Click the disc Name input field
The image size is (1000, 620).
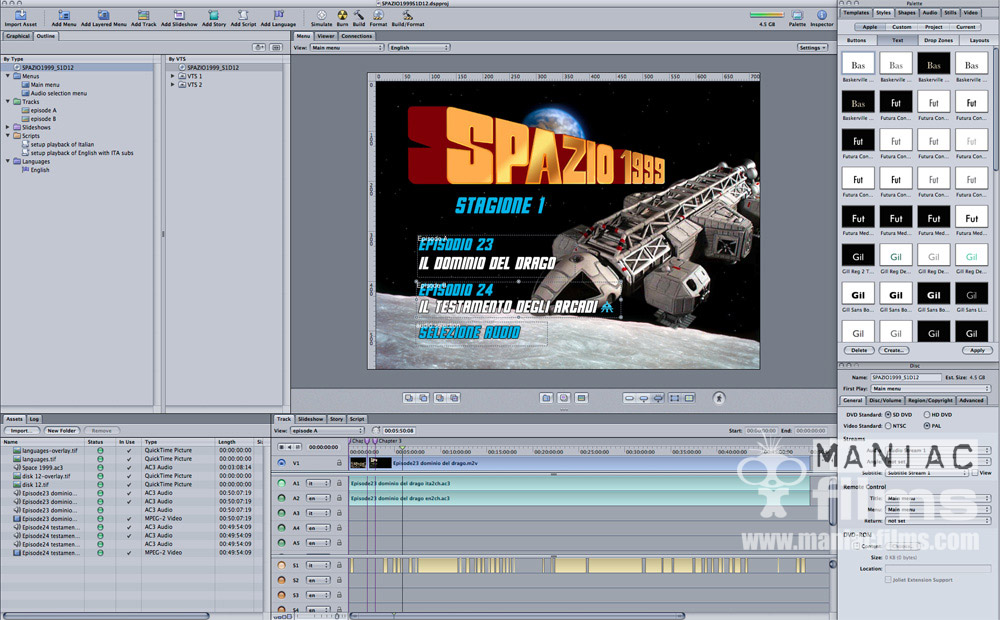905,377
